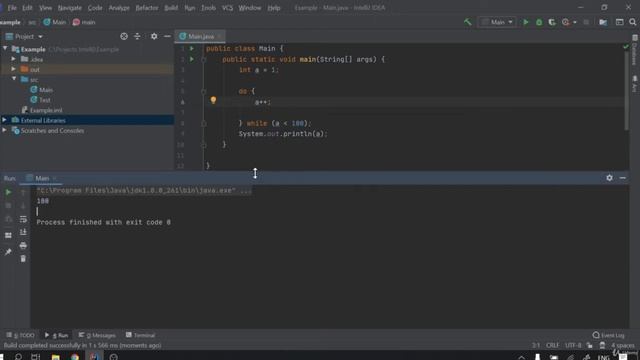Toggle soft-wrap in Run console
640x360 pixels.
pos(23,219)
